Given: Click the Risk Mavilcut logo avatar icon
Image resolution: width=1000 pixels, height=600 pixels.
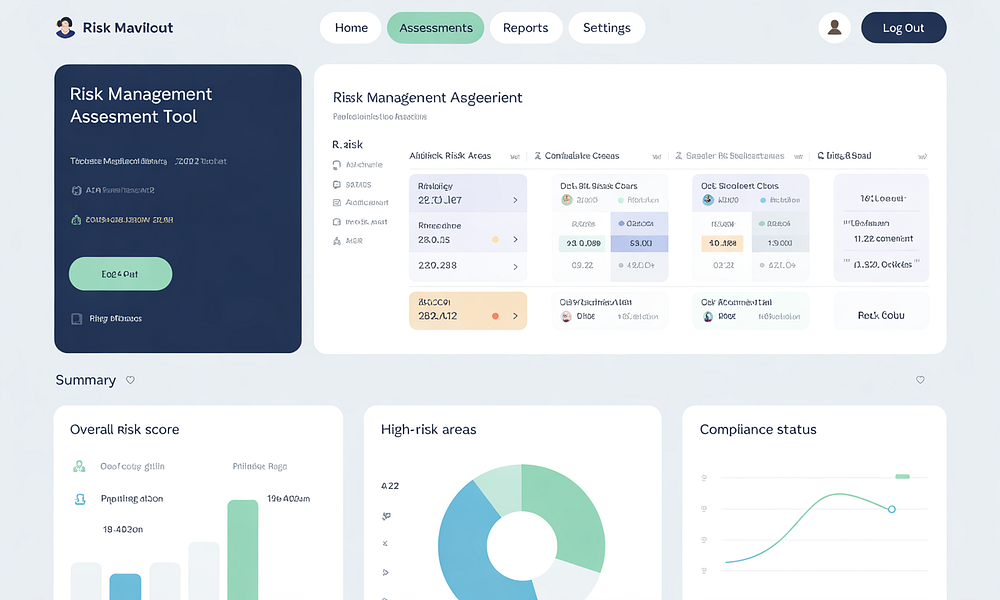Looking at the screenshot, I should point(66,28).
